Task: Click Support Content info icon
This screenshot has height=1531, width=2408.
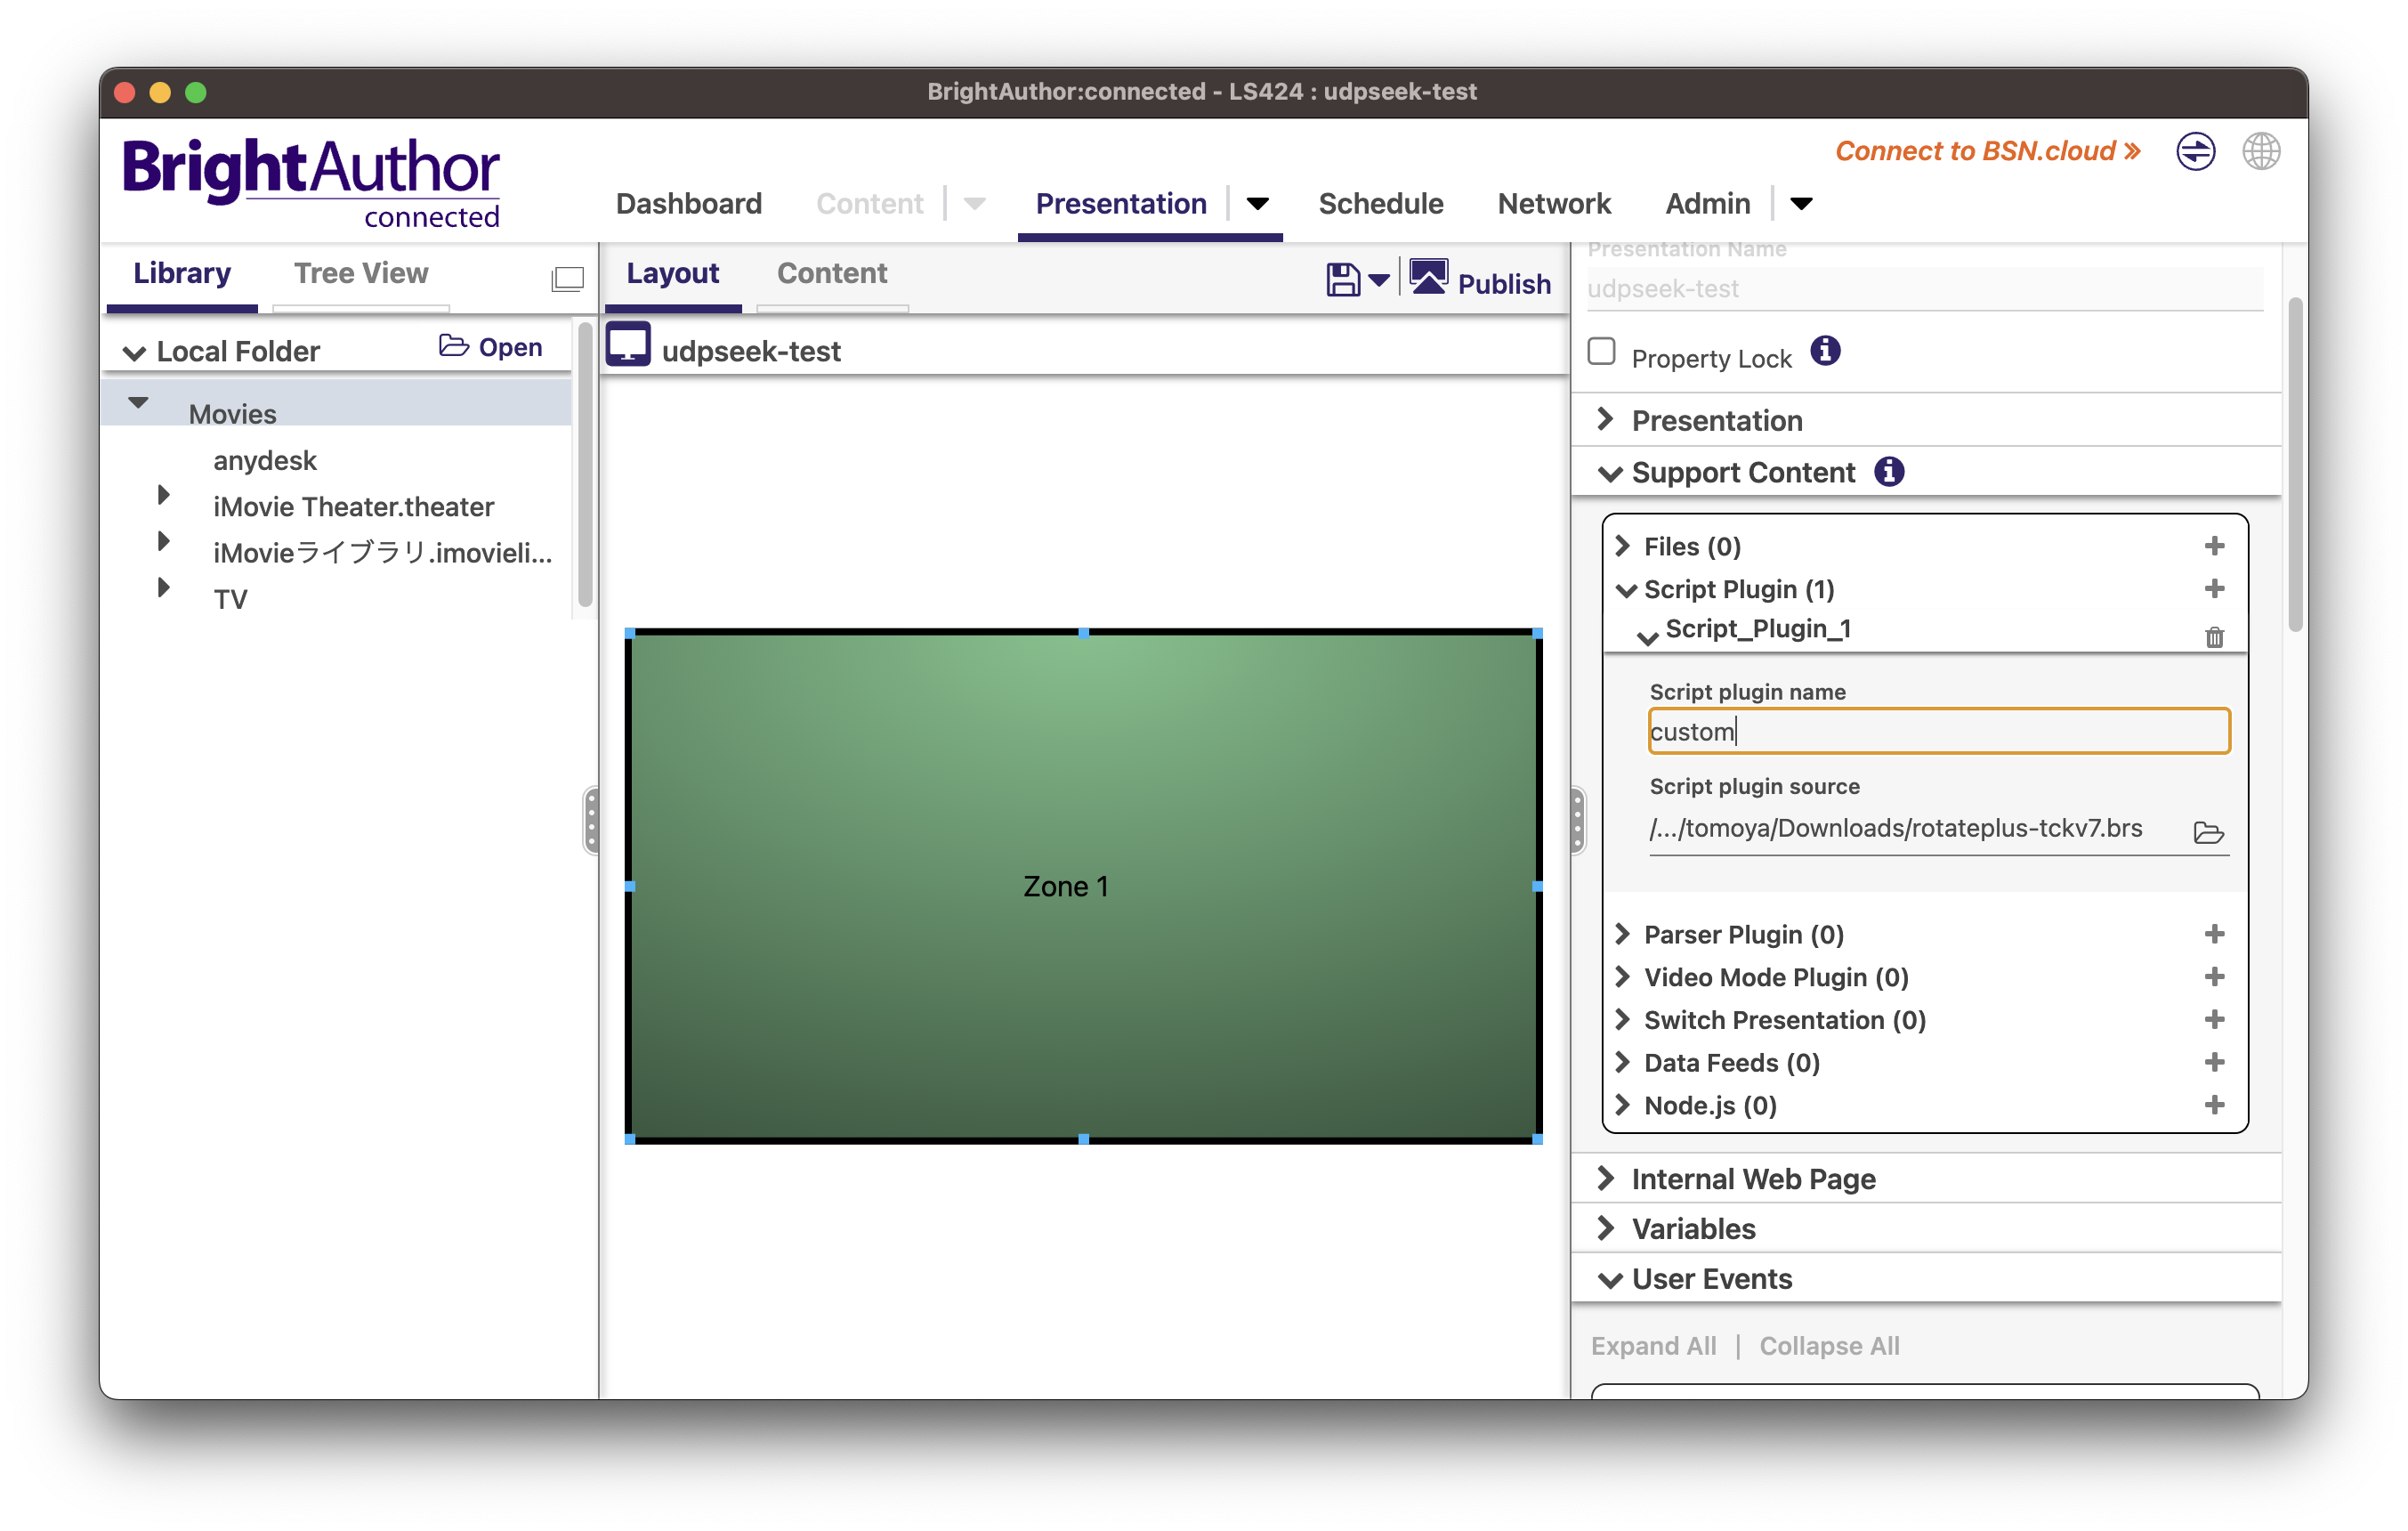Action: tap(1888, 471)
